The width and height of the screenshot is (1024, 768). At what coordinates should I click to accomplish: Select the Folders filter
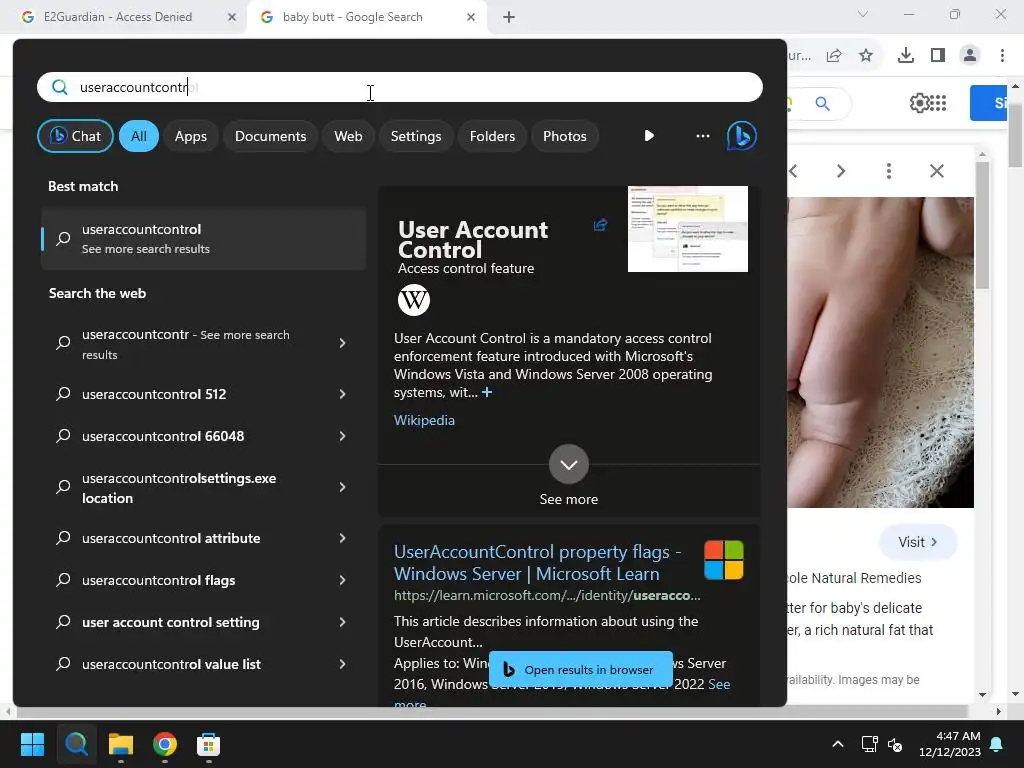(x=492, y=136)
